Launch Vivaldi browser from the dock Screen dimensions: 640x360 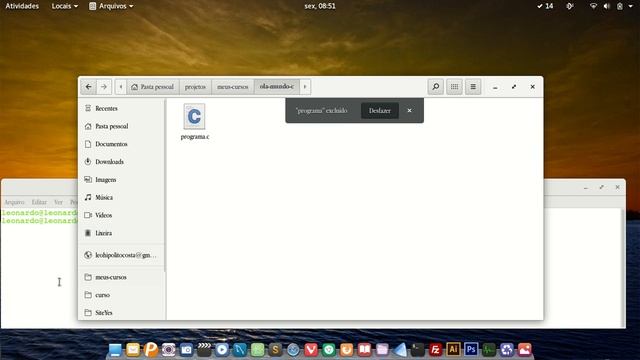pyautogui.click(x=311, y=349)
